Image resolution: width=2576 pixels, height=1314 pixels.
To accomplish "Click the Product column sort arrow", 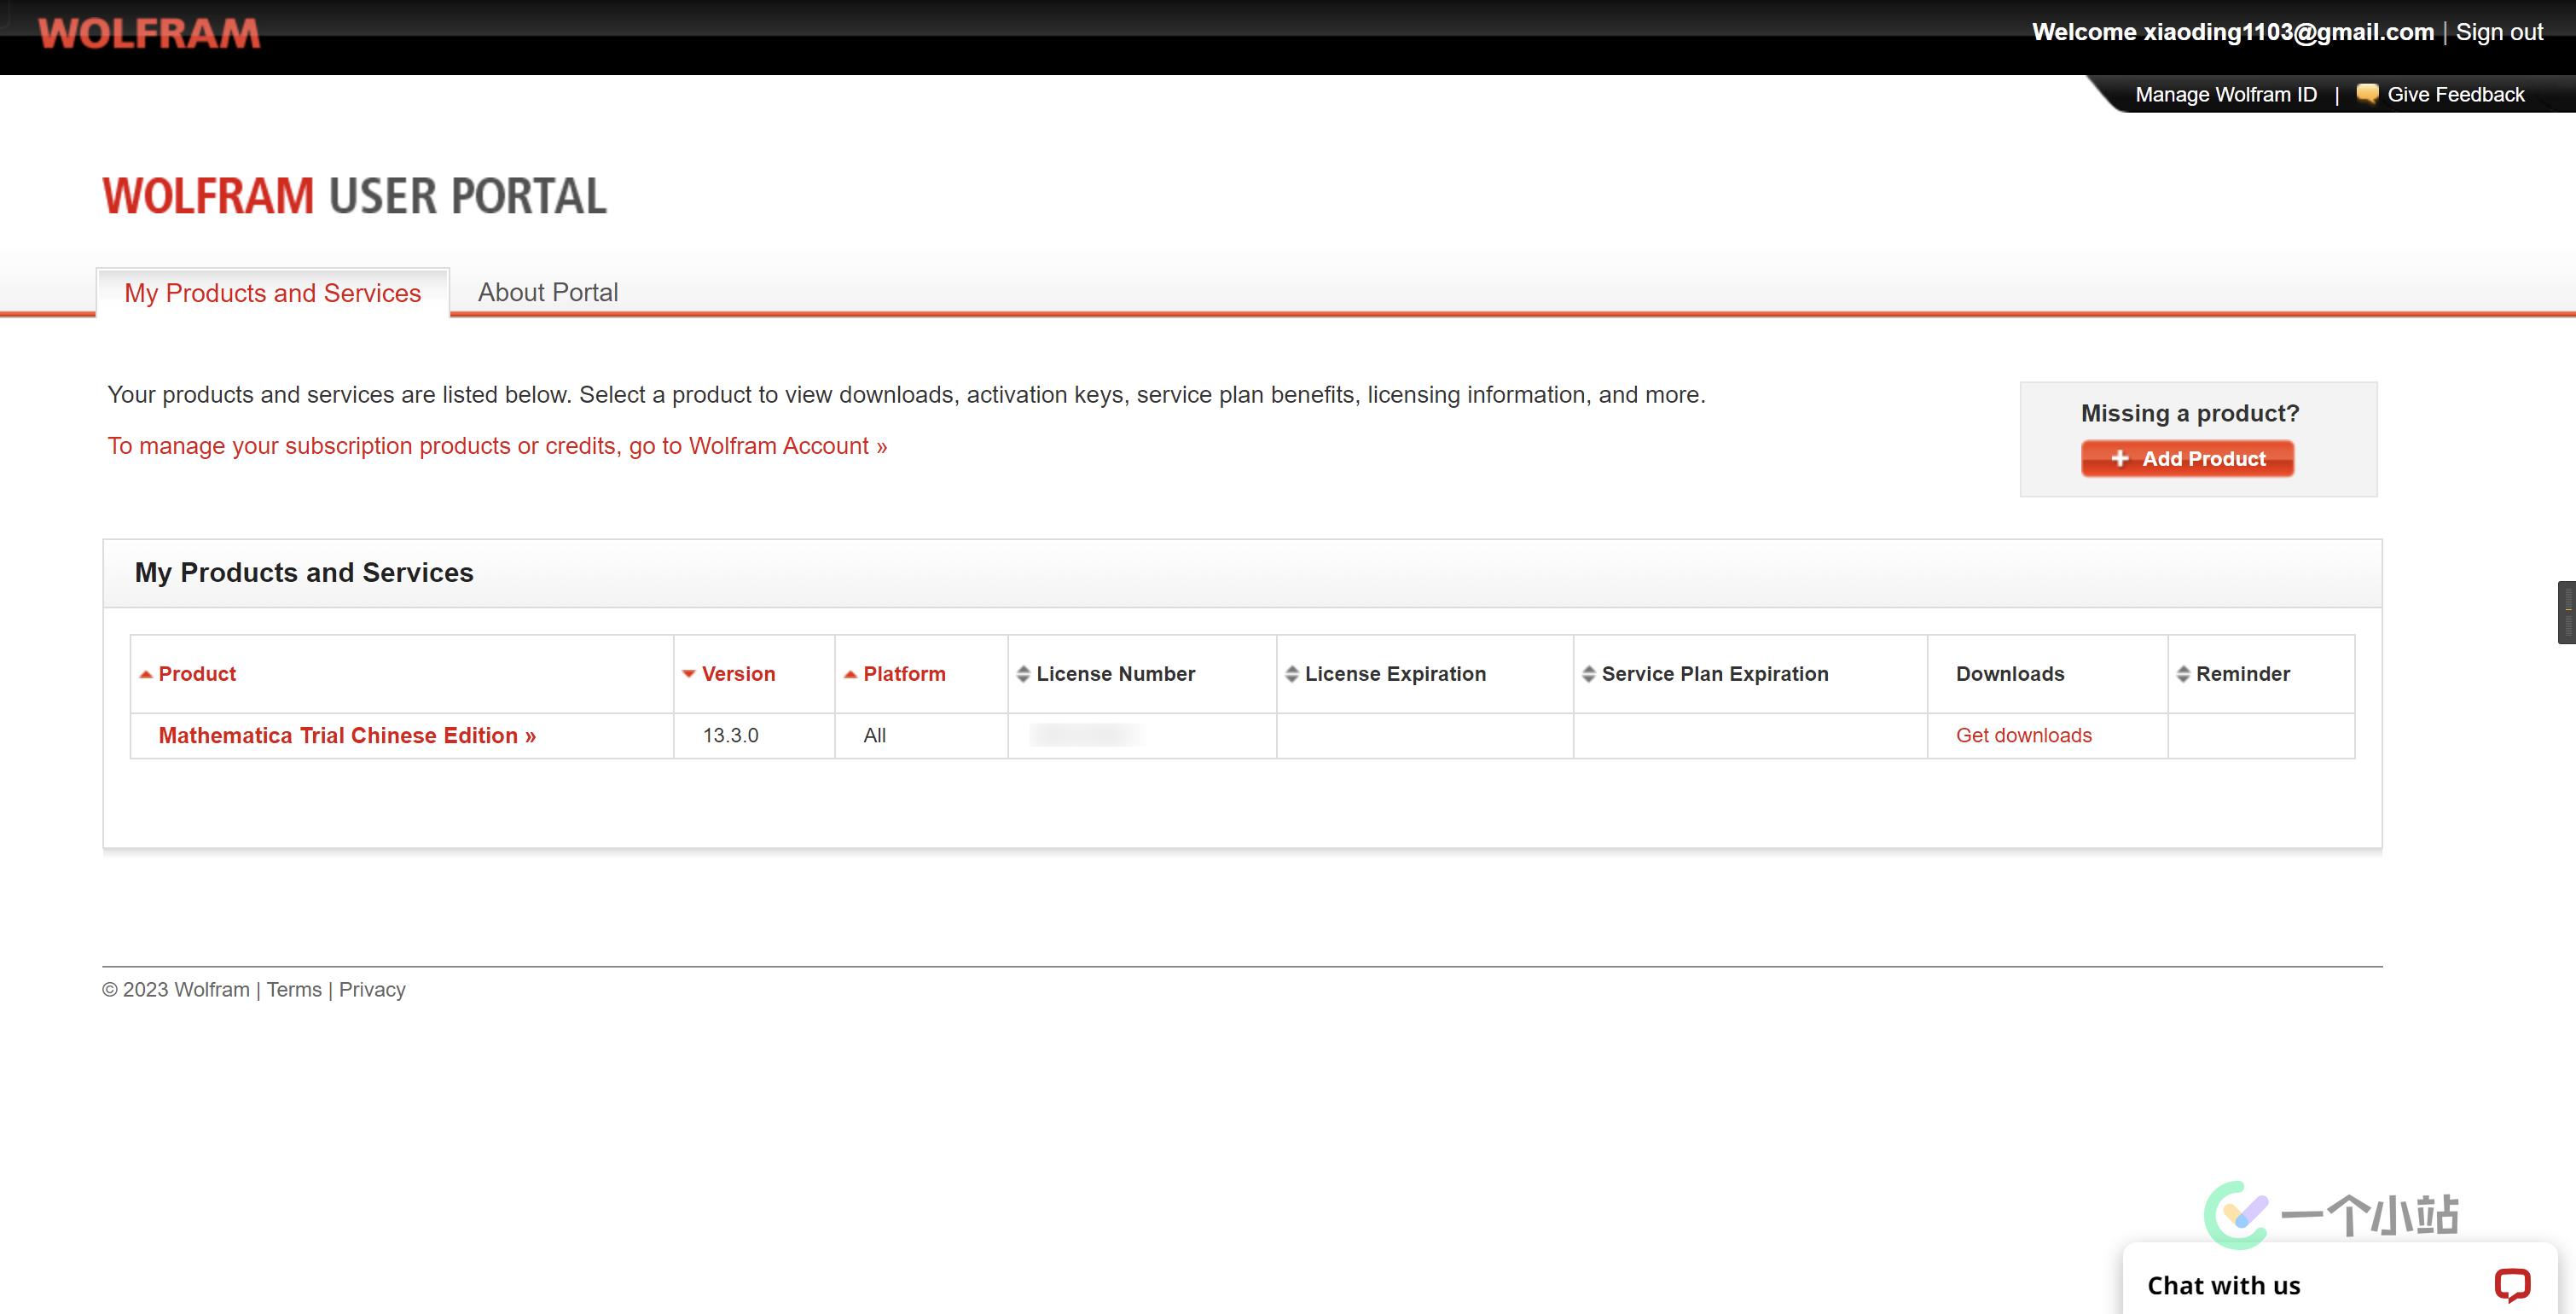I will tap(146, 674).
